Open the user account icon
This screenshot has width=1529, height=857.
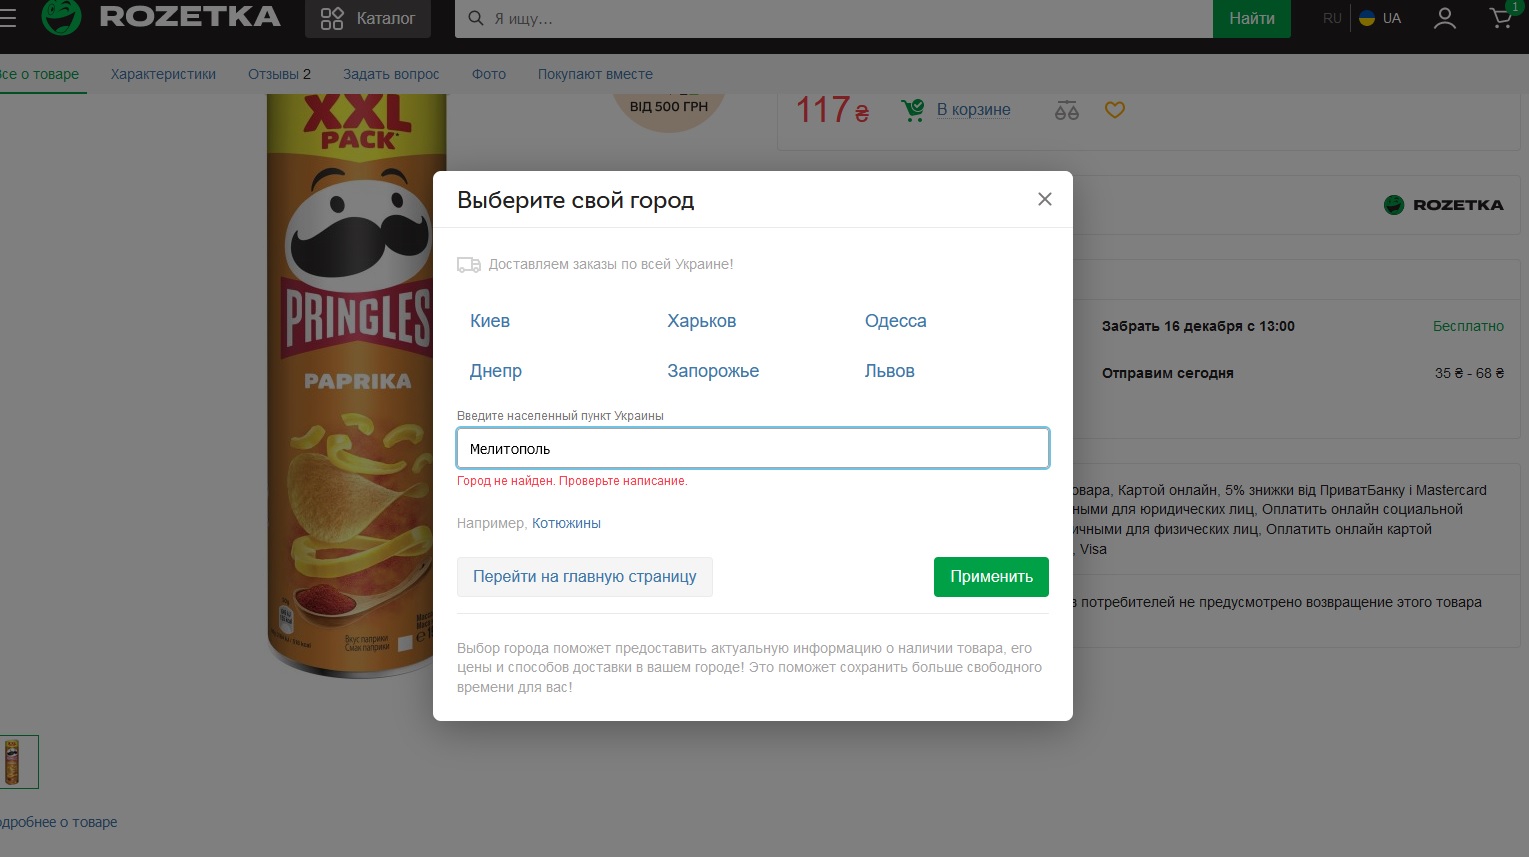[1445, 18]
